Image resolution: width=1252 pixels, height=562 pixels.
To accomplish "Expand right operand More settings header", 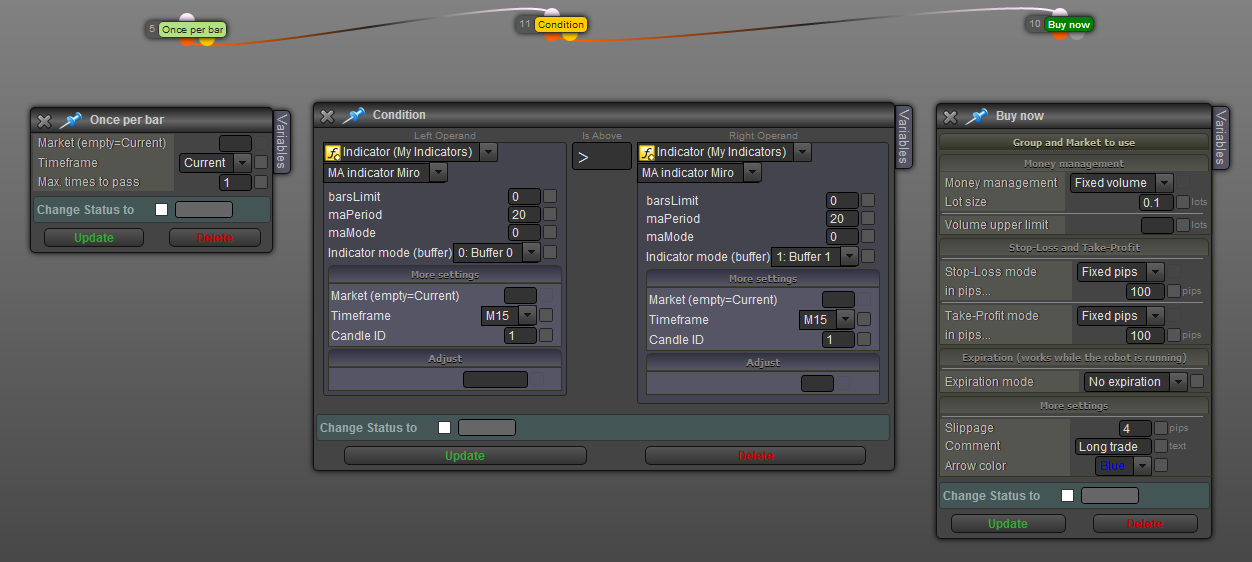I will click(763, 279).
